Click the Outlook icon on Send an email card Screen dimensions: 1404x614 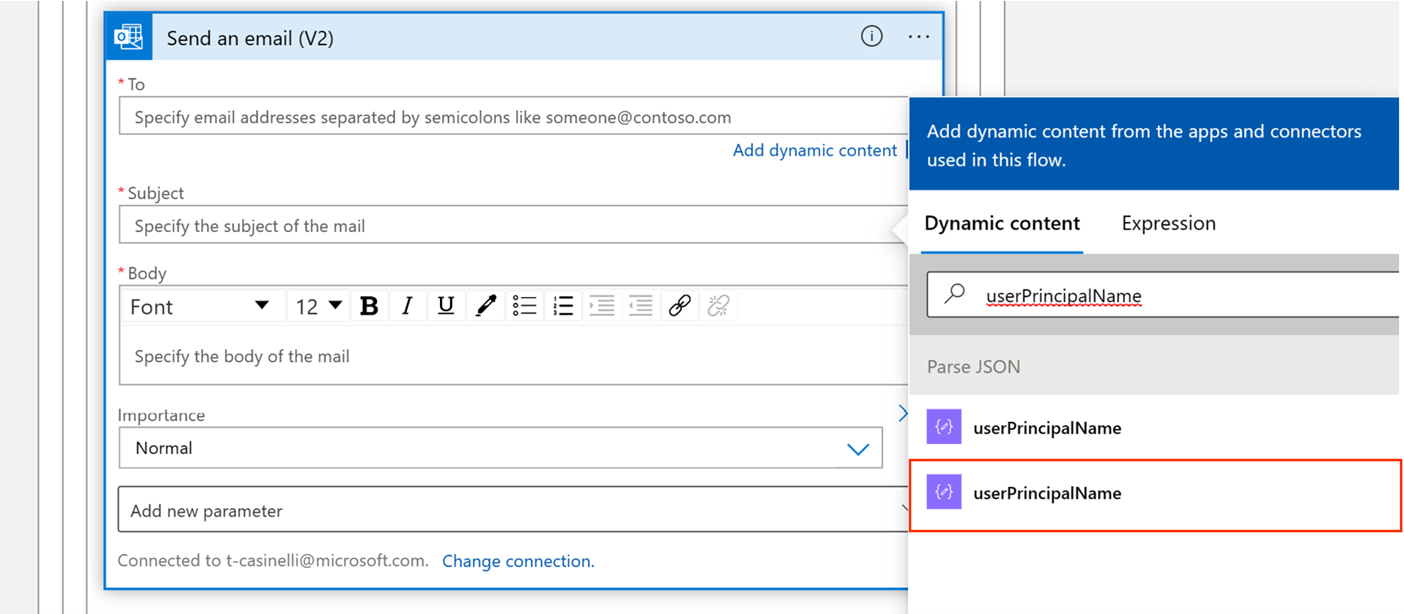click(129, 38)
